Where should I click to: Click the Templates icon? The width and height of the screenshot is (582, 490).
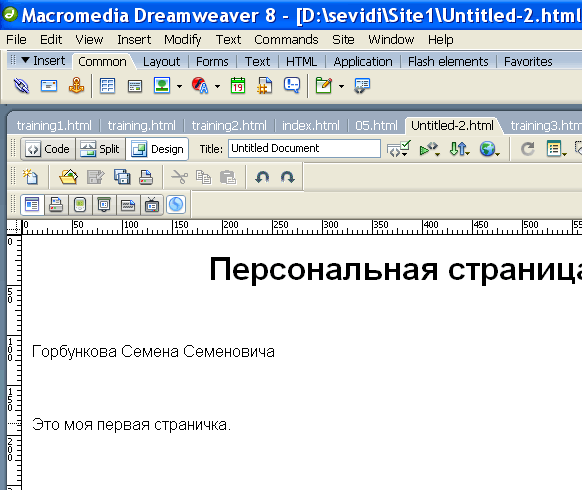click(323, 85)
